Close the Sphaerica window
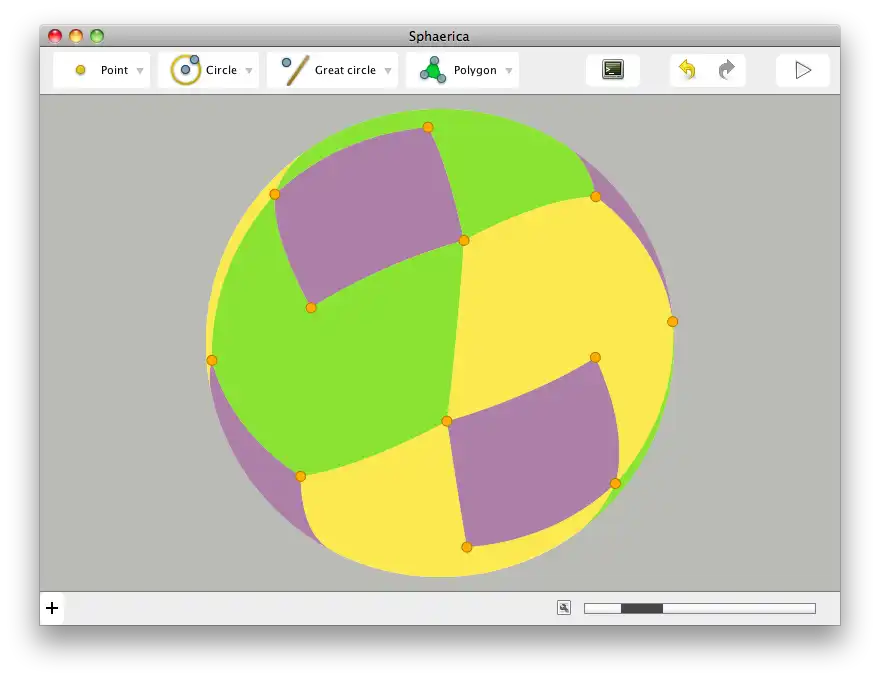The width and height of the screenshot is (880, 680). coord(55,36)
